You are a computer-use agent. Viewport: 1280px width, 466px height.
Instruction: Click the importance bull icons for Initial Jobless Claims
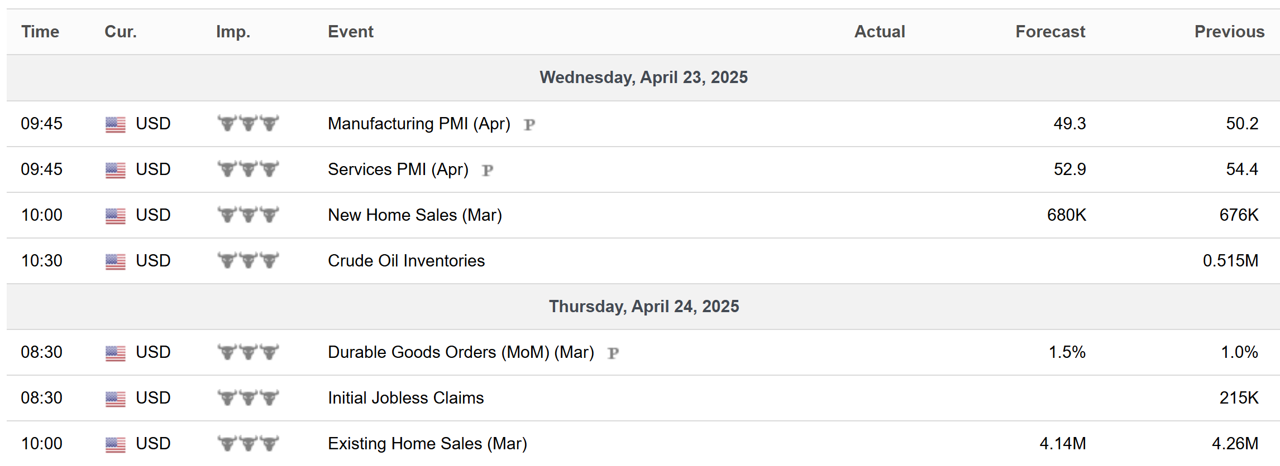(248, 398)
